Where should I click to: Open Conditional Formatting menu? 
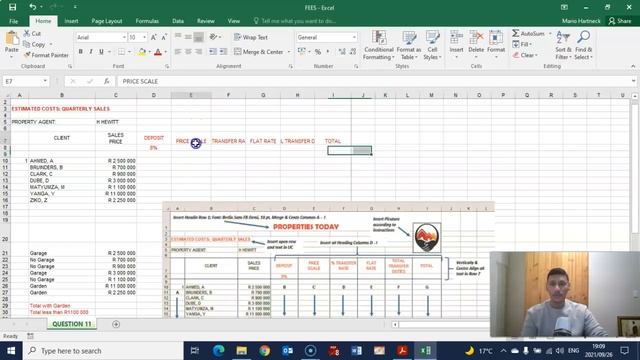point(379,45)
